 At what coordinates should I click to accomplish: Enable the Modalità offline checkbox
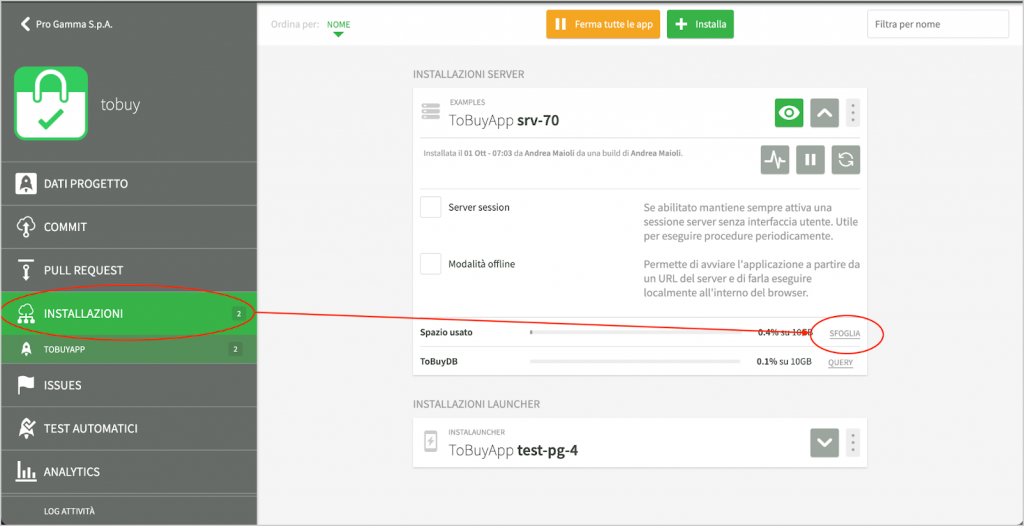[430, 264]
